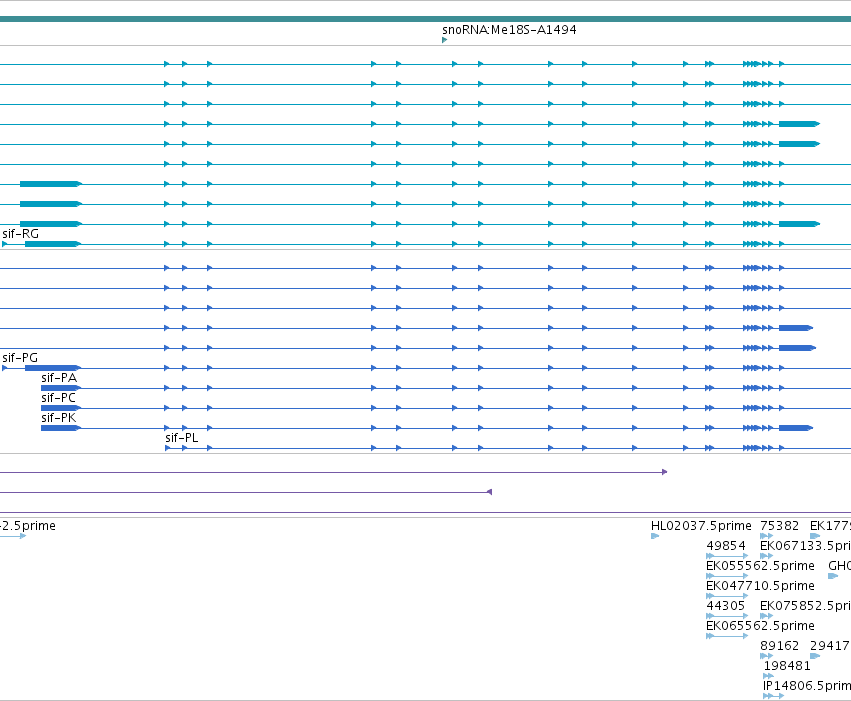
Task: Click the EK055562.5prime label
Action: coord(760,566)
